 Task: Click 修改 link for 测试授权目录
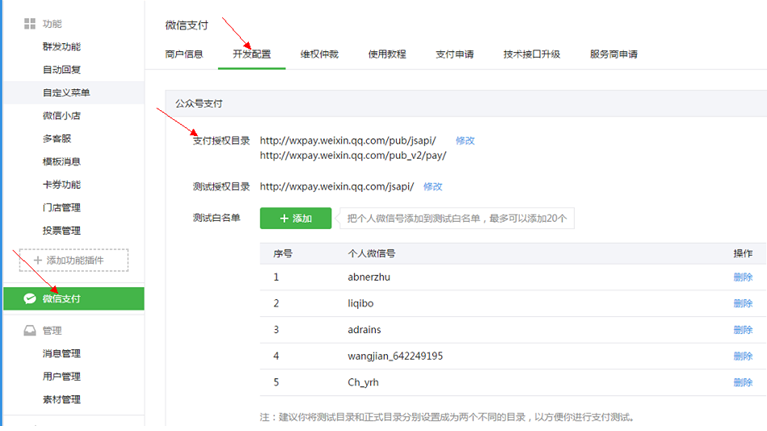click(433, 186)
